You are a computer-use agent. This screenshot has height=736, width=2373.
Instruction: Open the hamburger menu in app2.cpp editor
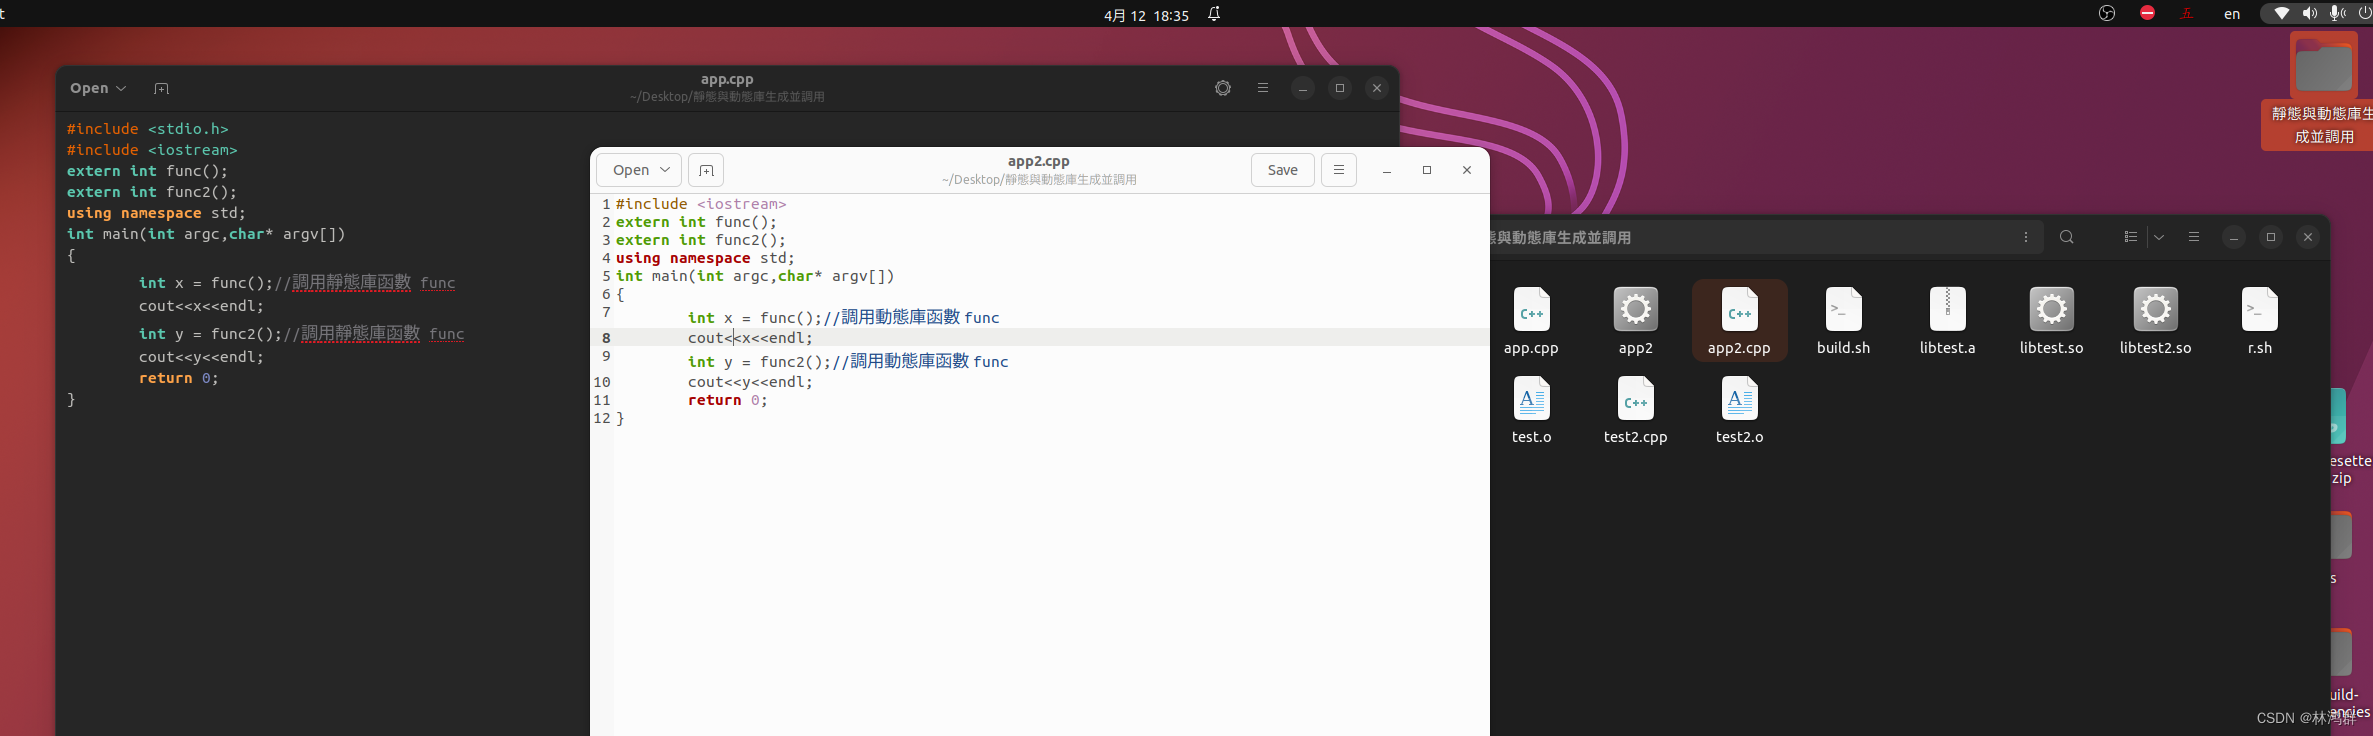point(1338,170)
